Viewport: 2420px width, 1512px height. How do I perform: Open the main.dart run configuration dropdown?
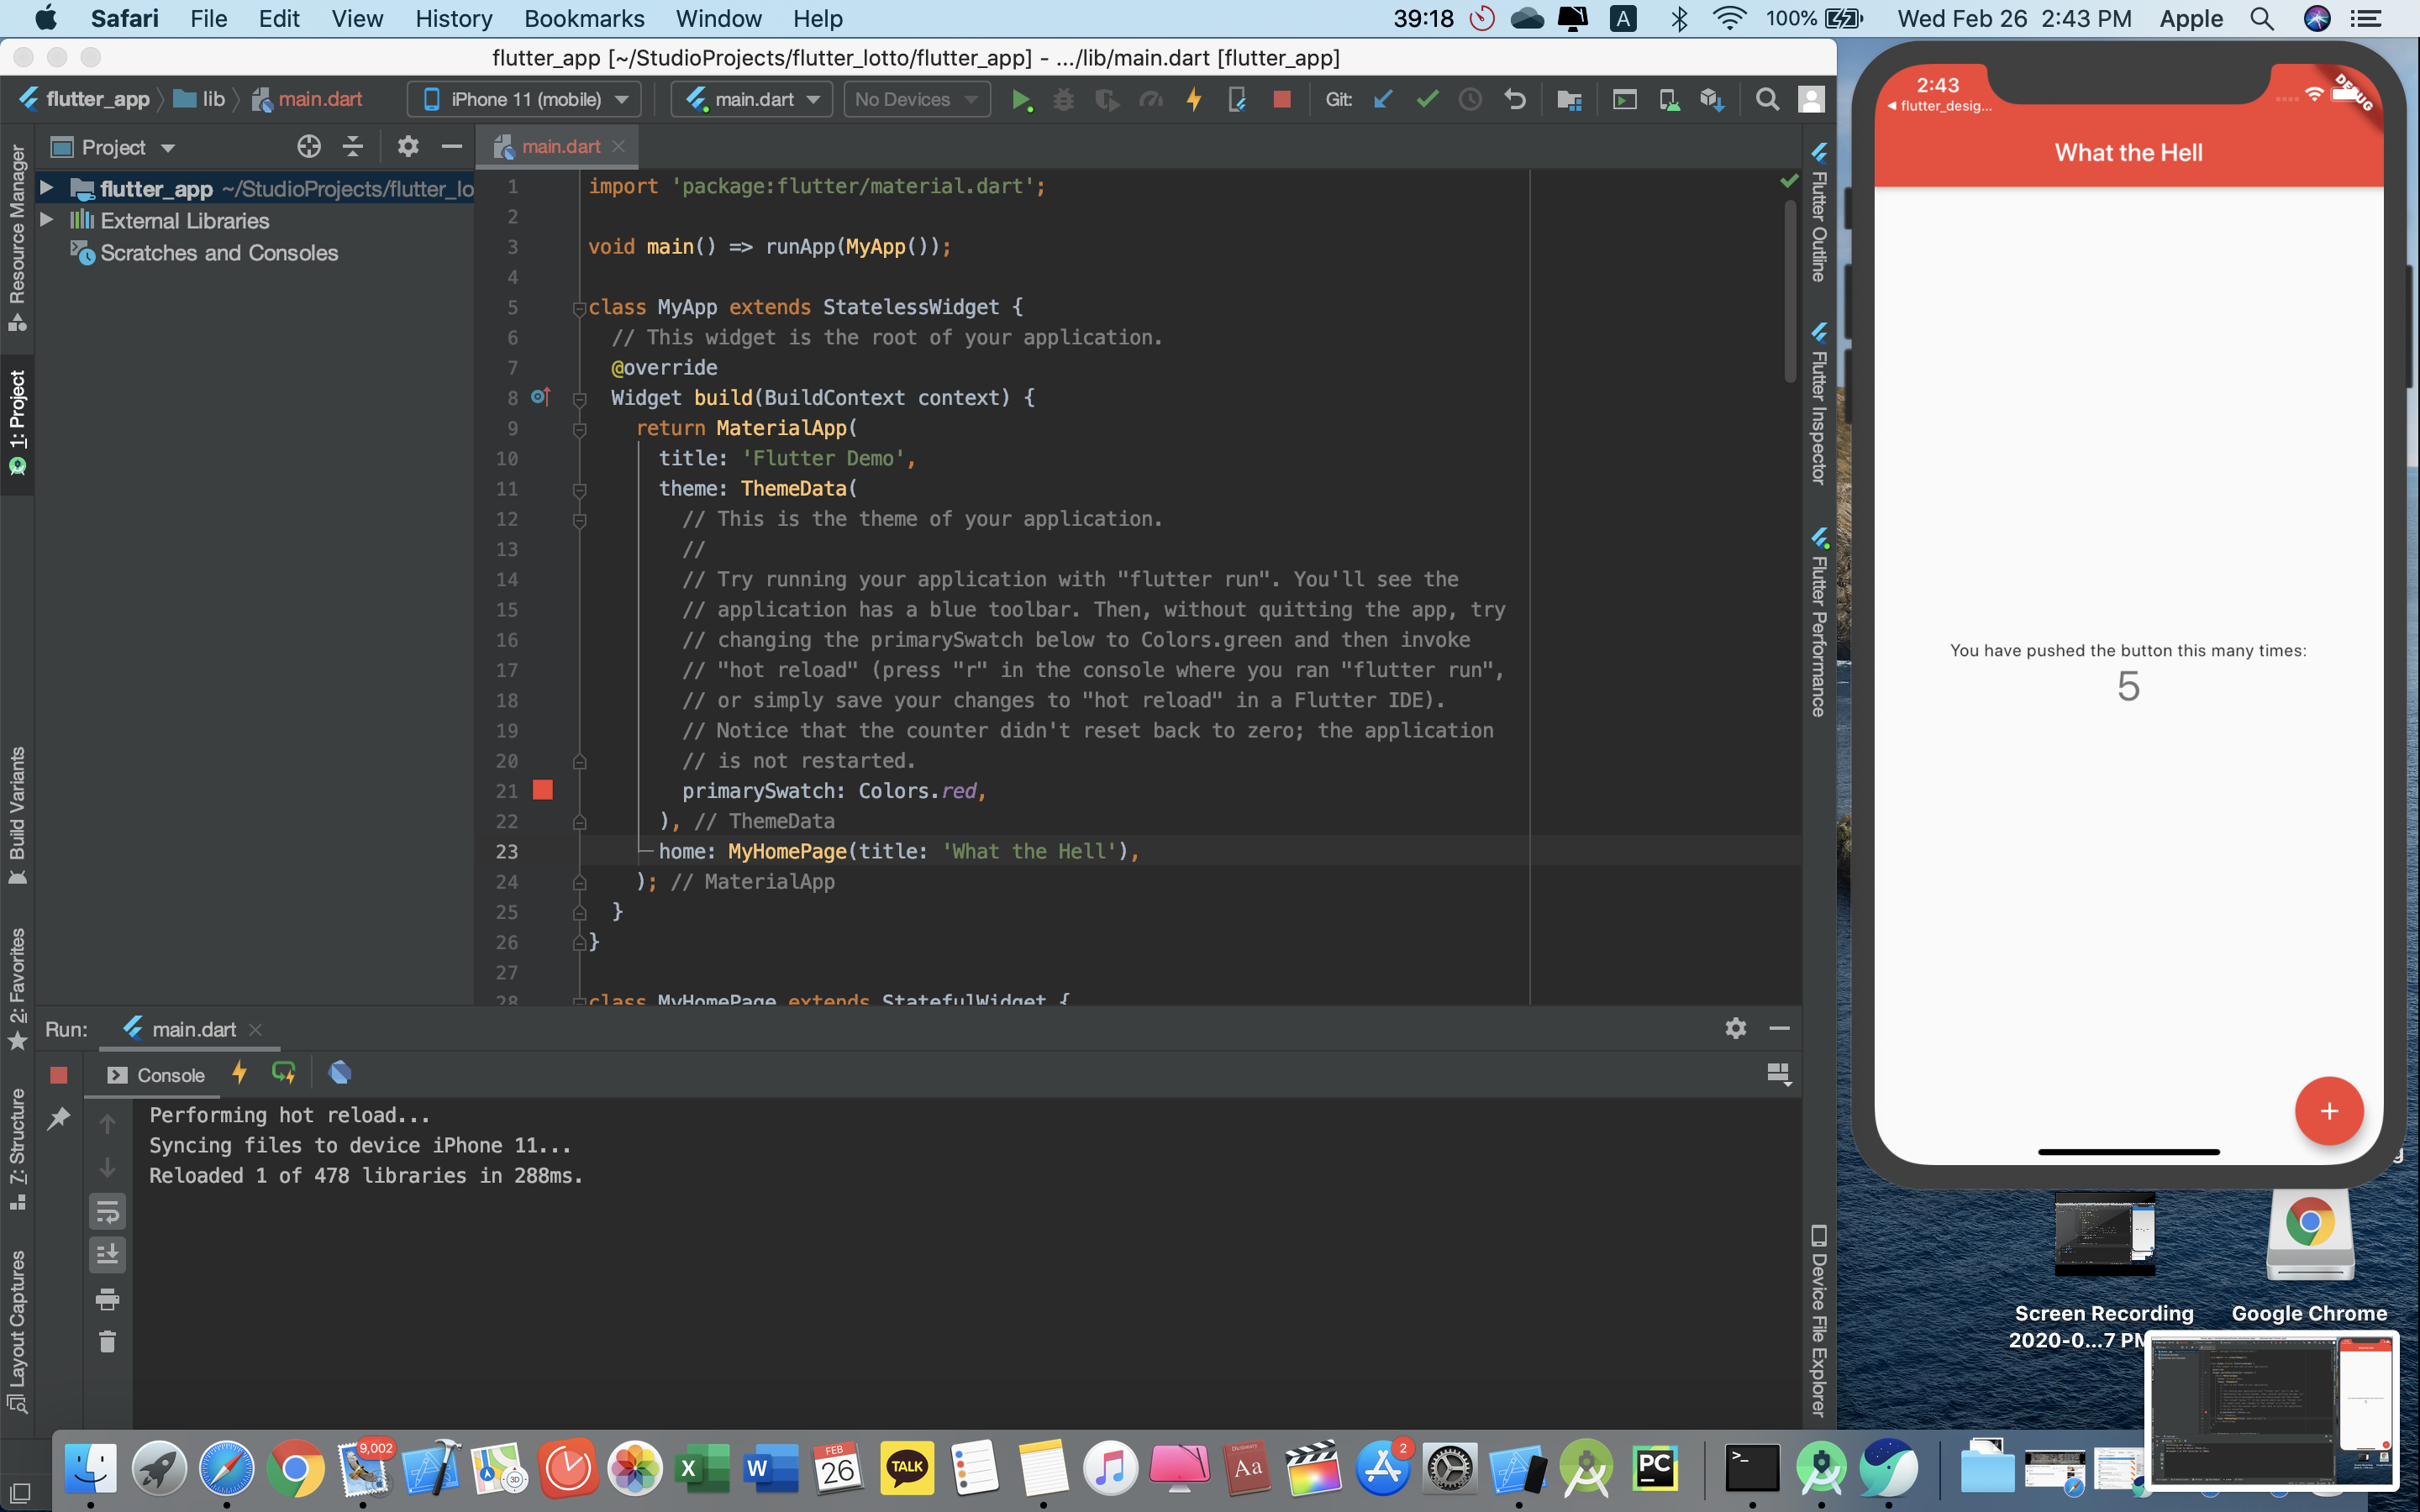point(752,99)
